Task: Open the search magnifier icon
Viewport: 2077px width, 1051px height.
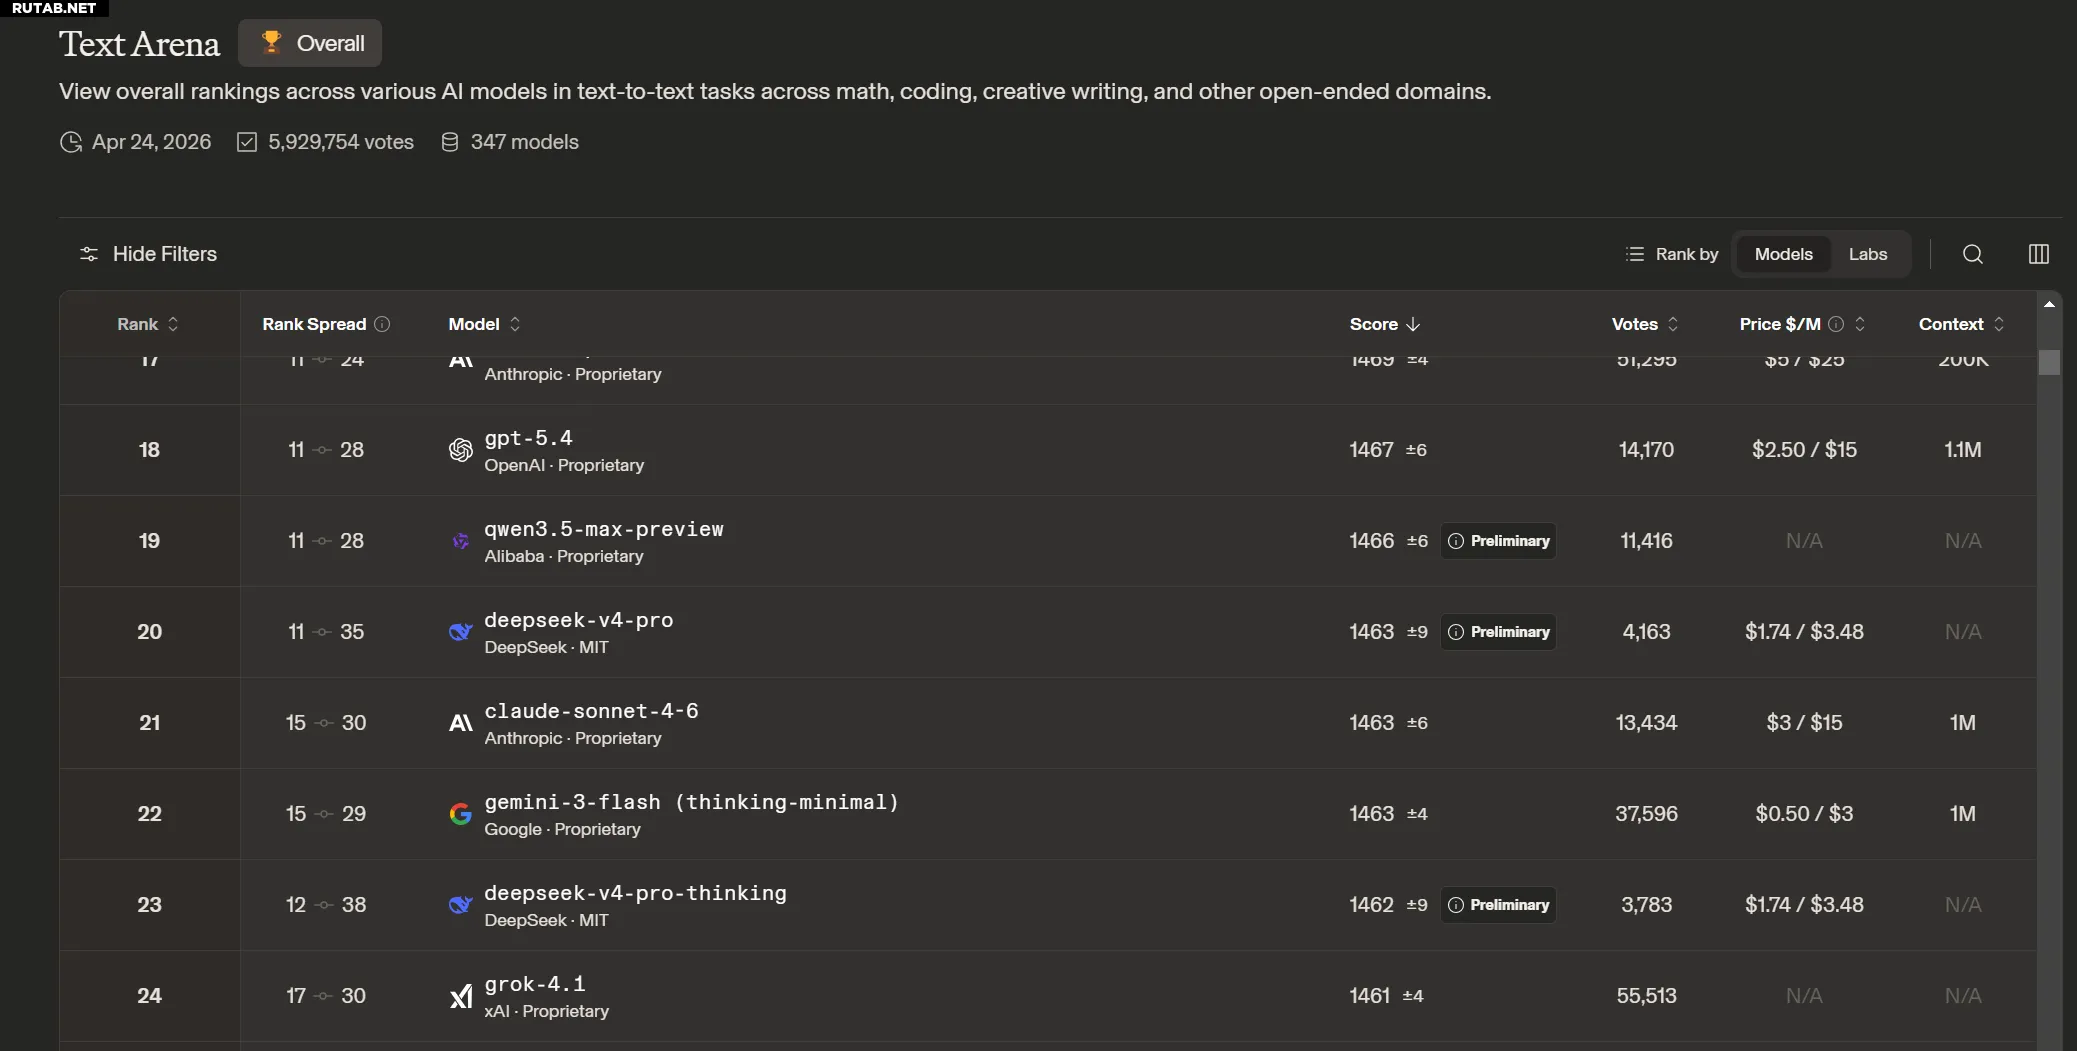Action: click(x=1972, y=254)
